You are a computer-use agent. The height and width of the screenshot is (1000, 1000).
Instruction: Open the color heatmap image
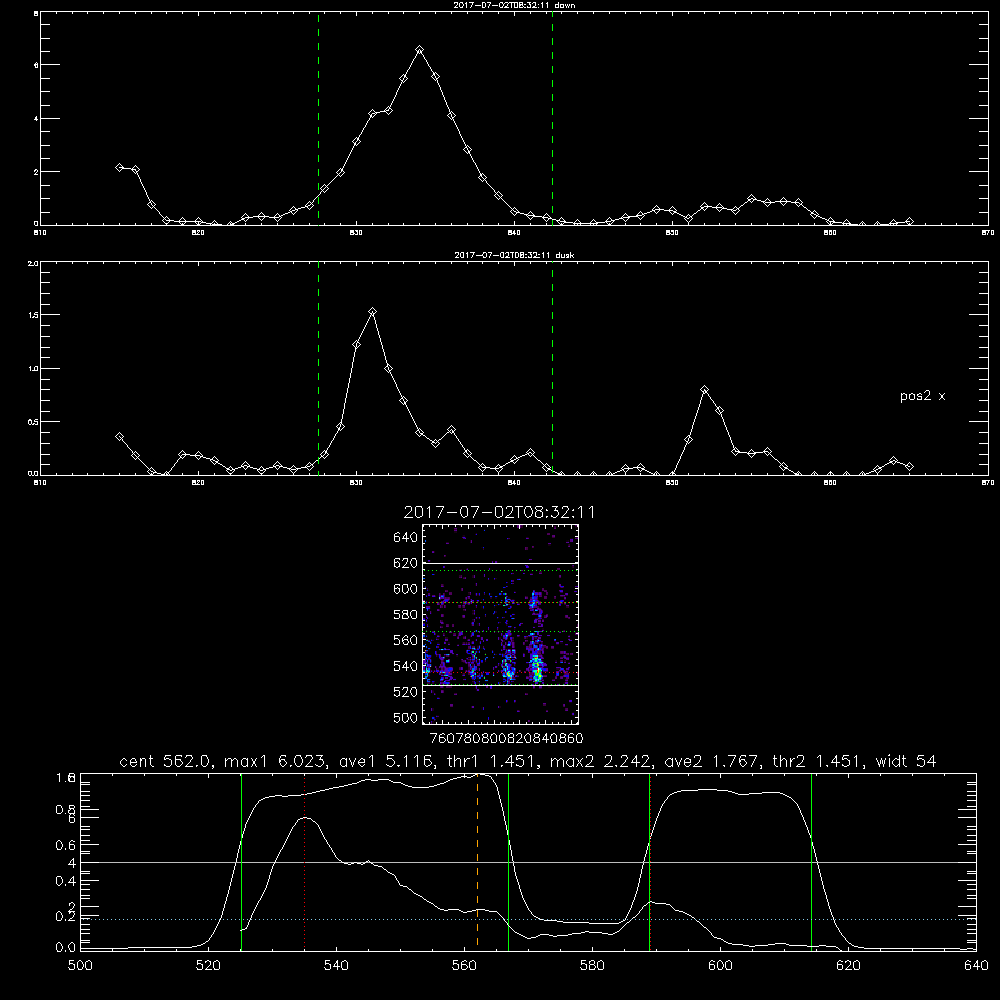click(501, 624)
